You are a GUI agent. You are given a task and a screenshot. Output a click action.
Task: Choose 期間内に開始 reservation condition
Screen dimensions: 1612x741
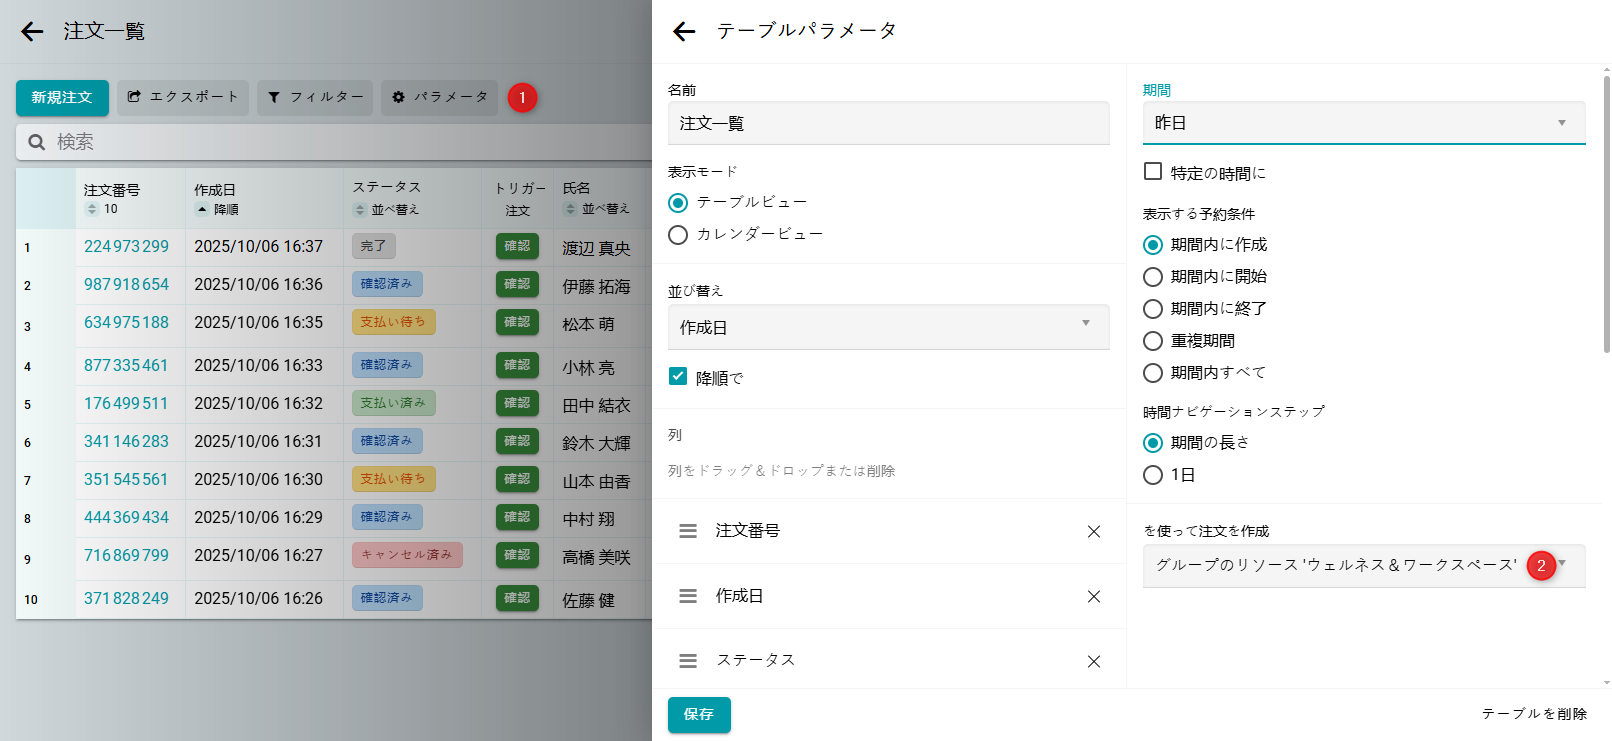[1153, 277]
